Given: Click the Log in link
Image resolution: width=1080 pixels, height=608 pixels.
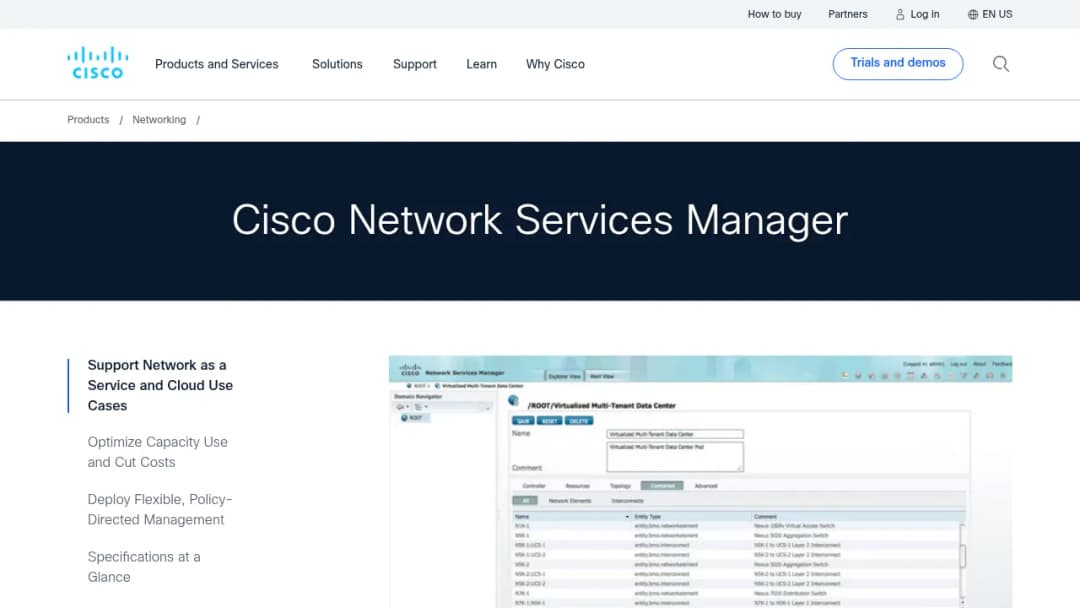Looking at the screenshot, I should click(924, 14).
